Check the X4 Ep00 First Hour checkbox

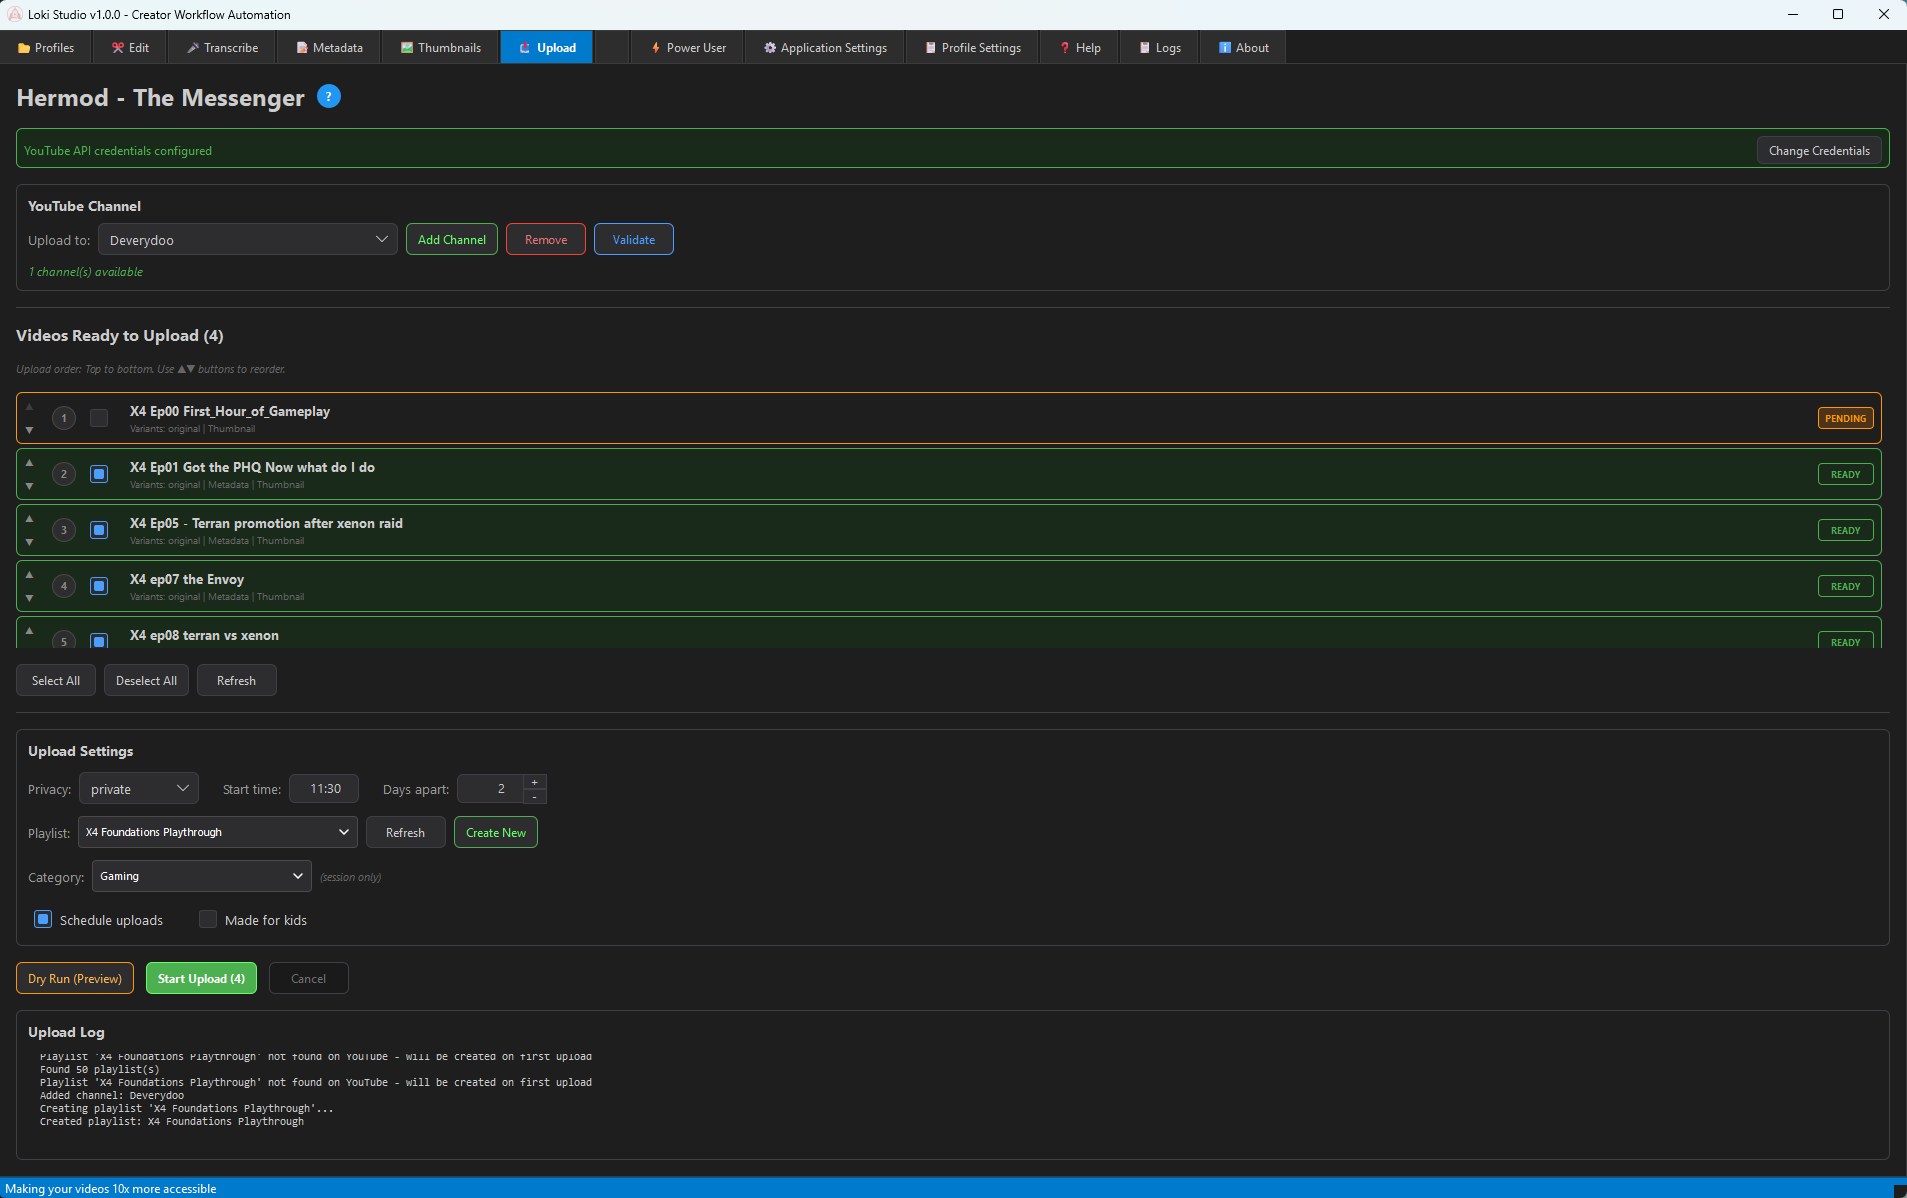click(x=99, y=418)
